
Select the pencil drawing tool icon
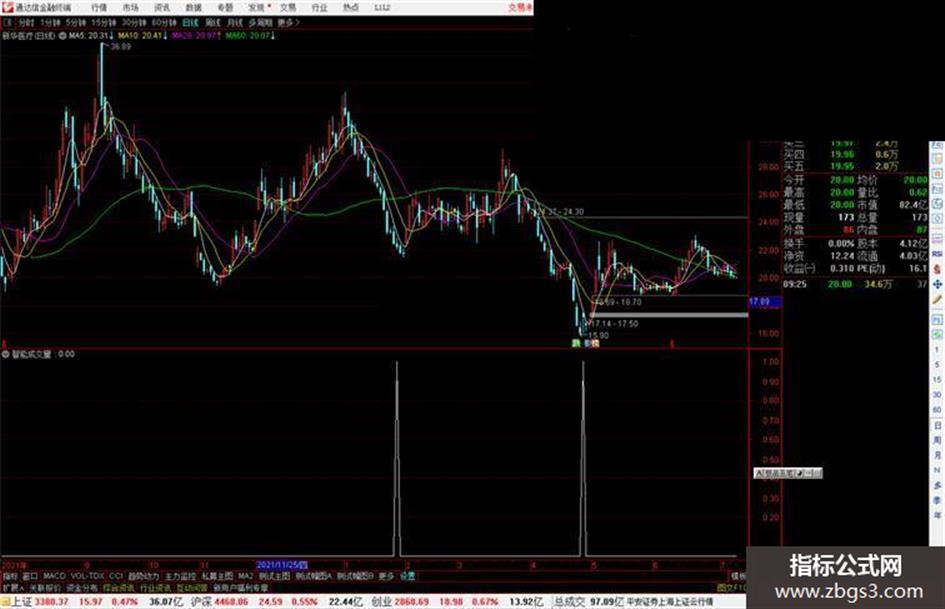coord(937,300)
